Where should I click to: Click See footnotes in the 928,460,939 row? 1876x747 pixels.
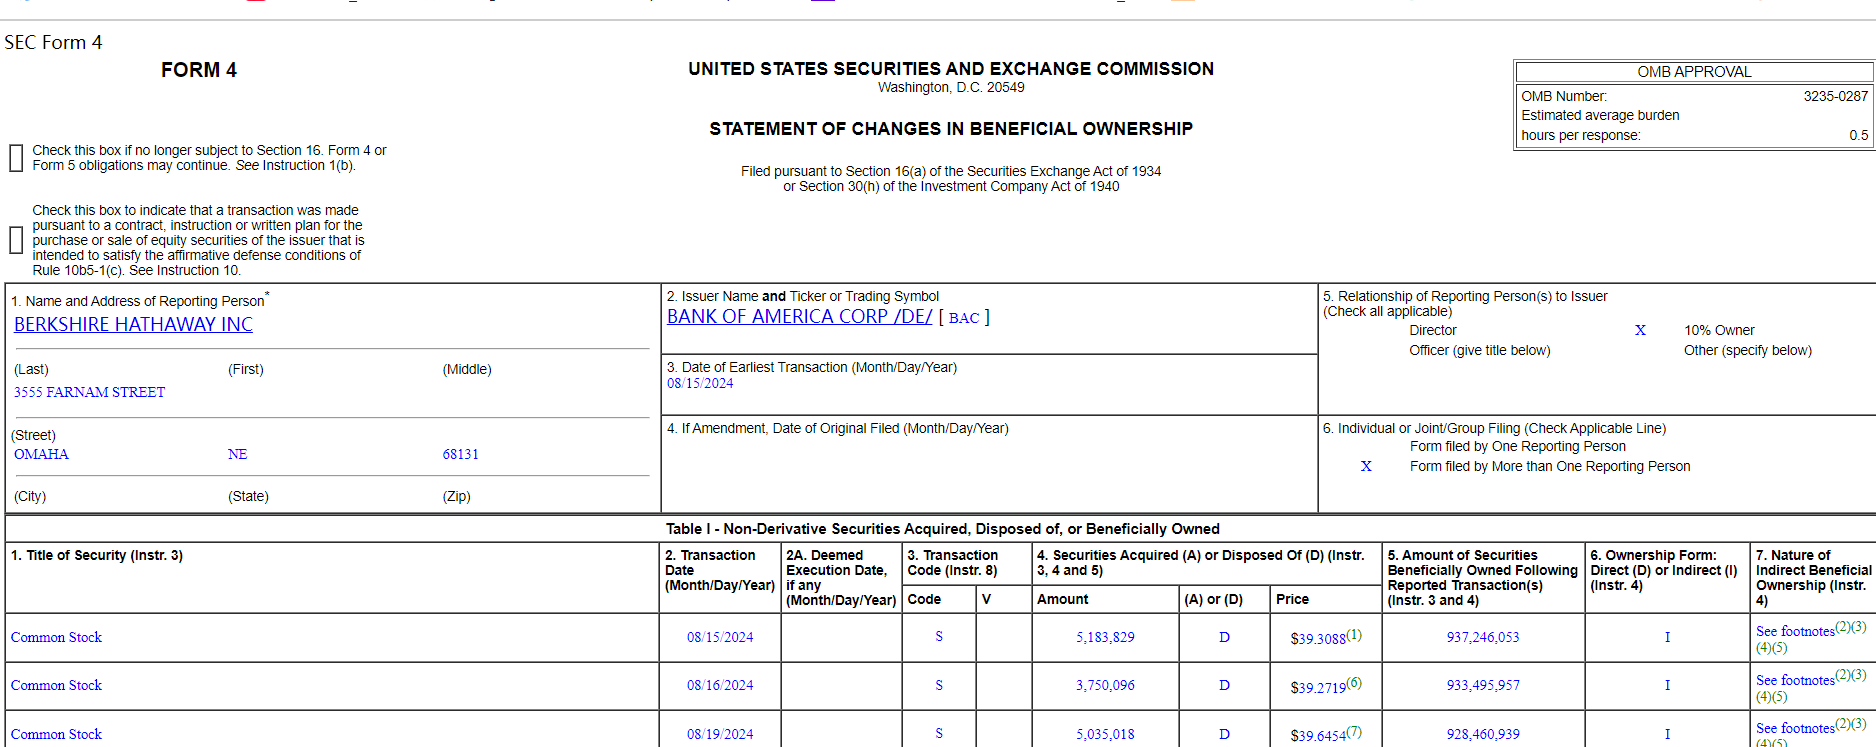coord(1795,728)
